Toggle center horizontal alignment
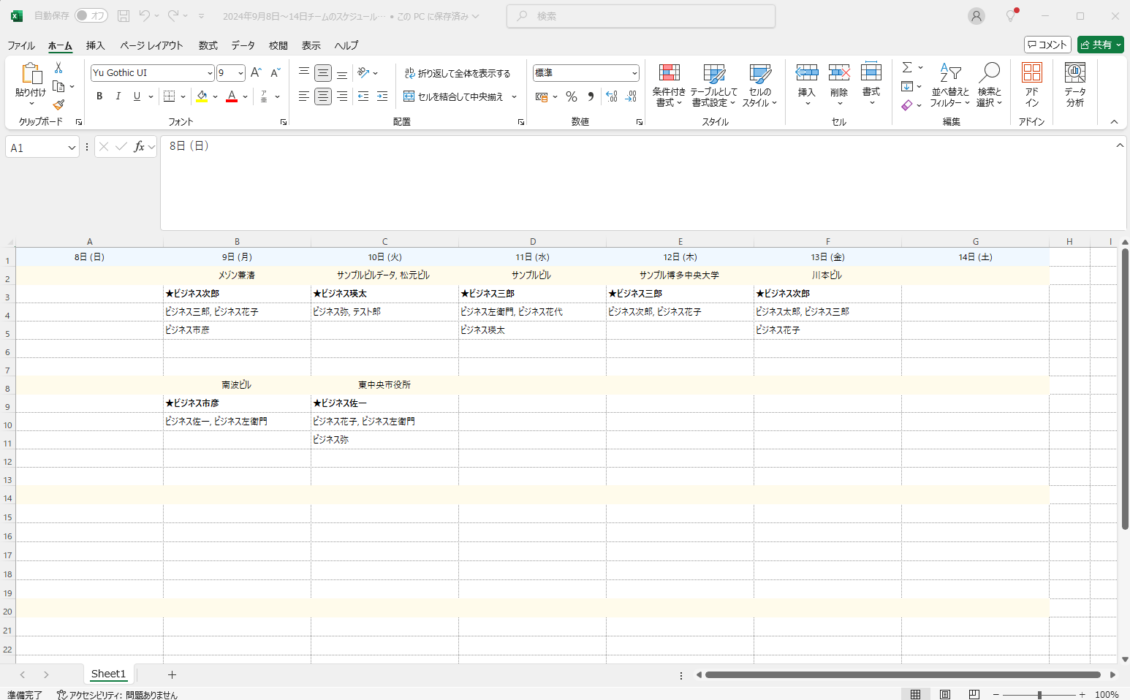 pyautogui.click(x=323, y=96)
